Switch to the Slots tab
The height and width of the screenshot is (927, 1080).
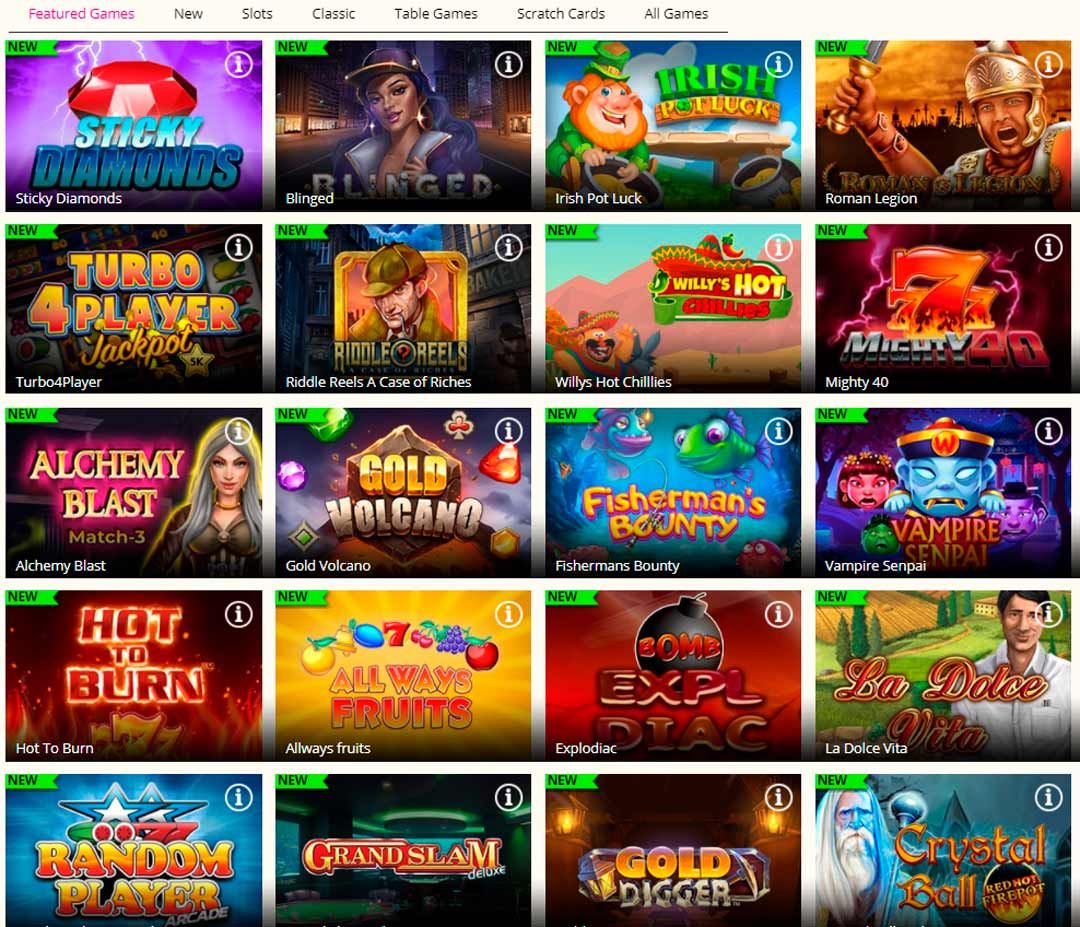pos(257,14)
